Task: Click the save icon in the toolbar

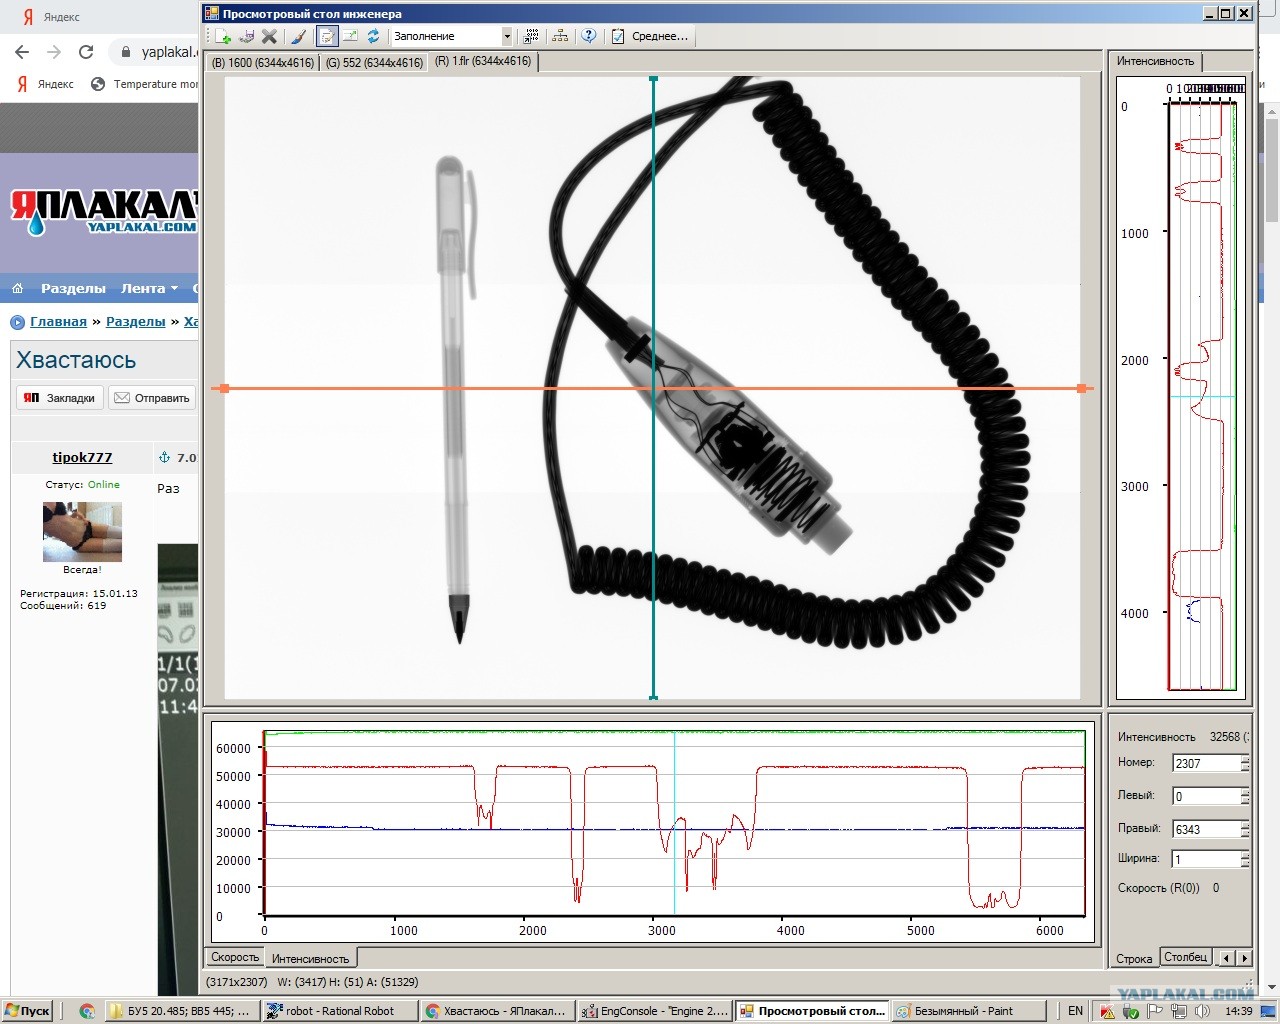Action: click(x=246, y=36)
